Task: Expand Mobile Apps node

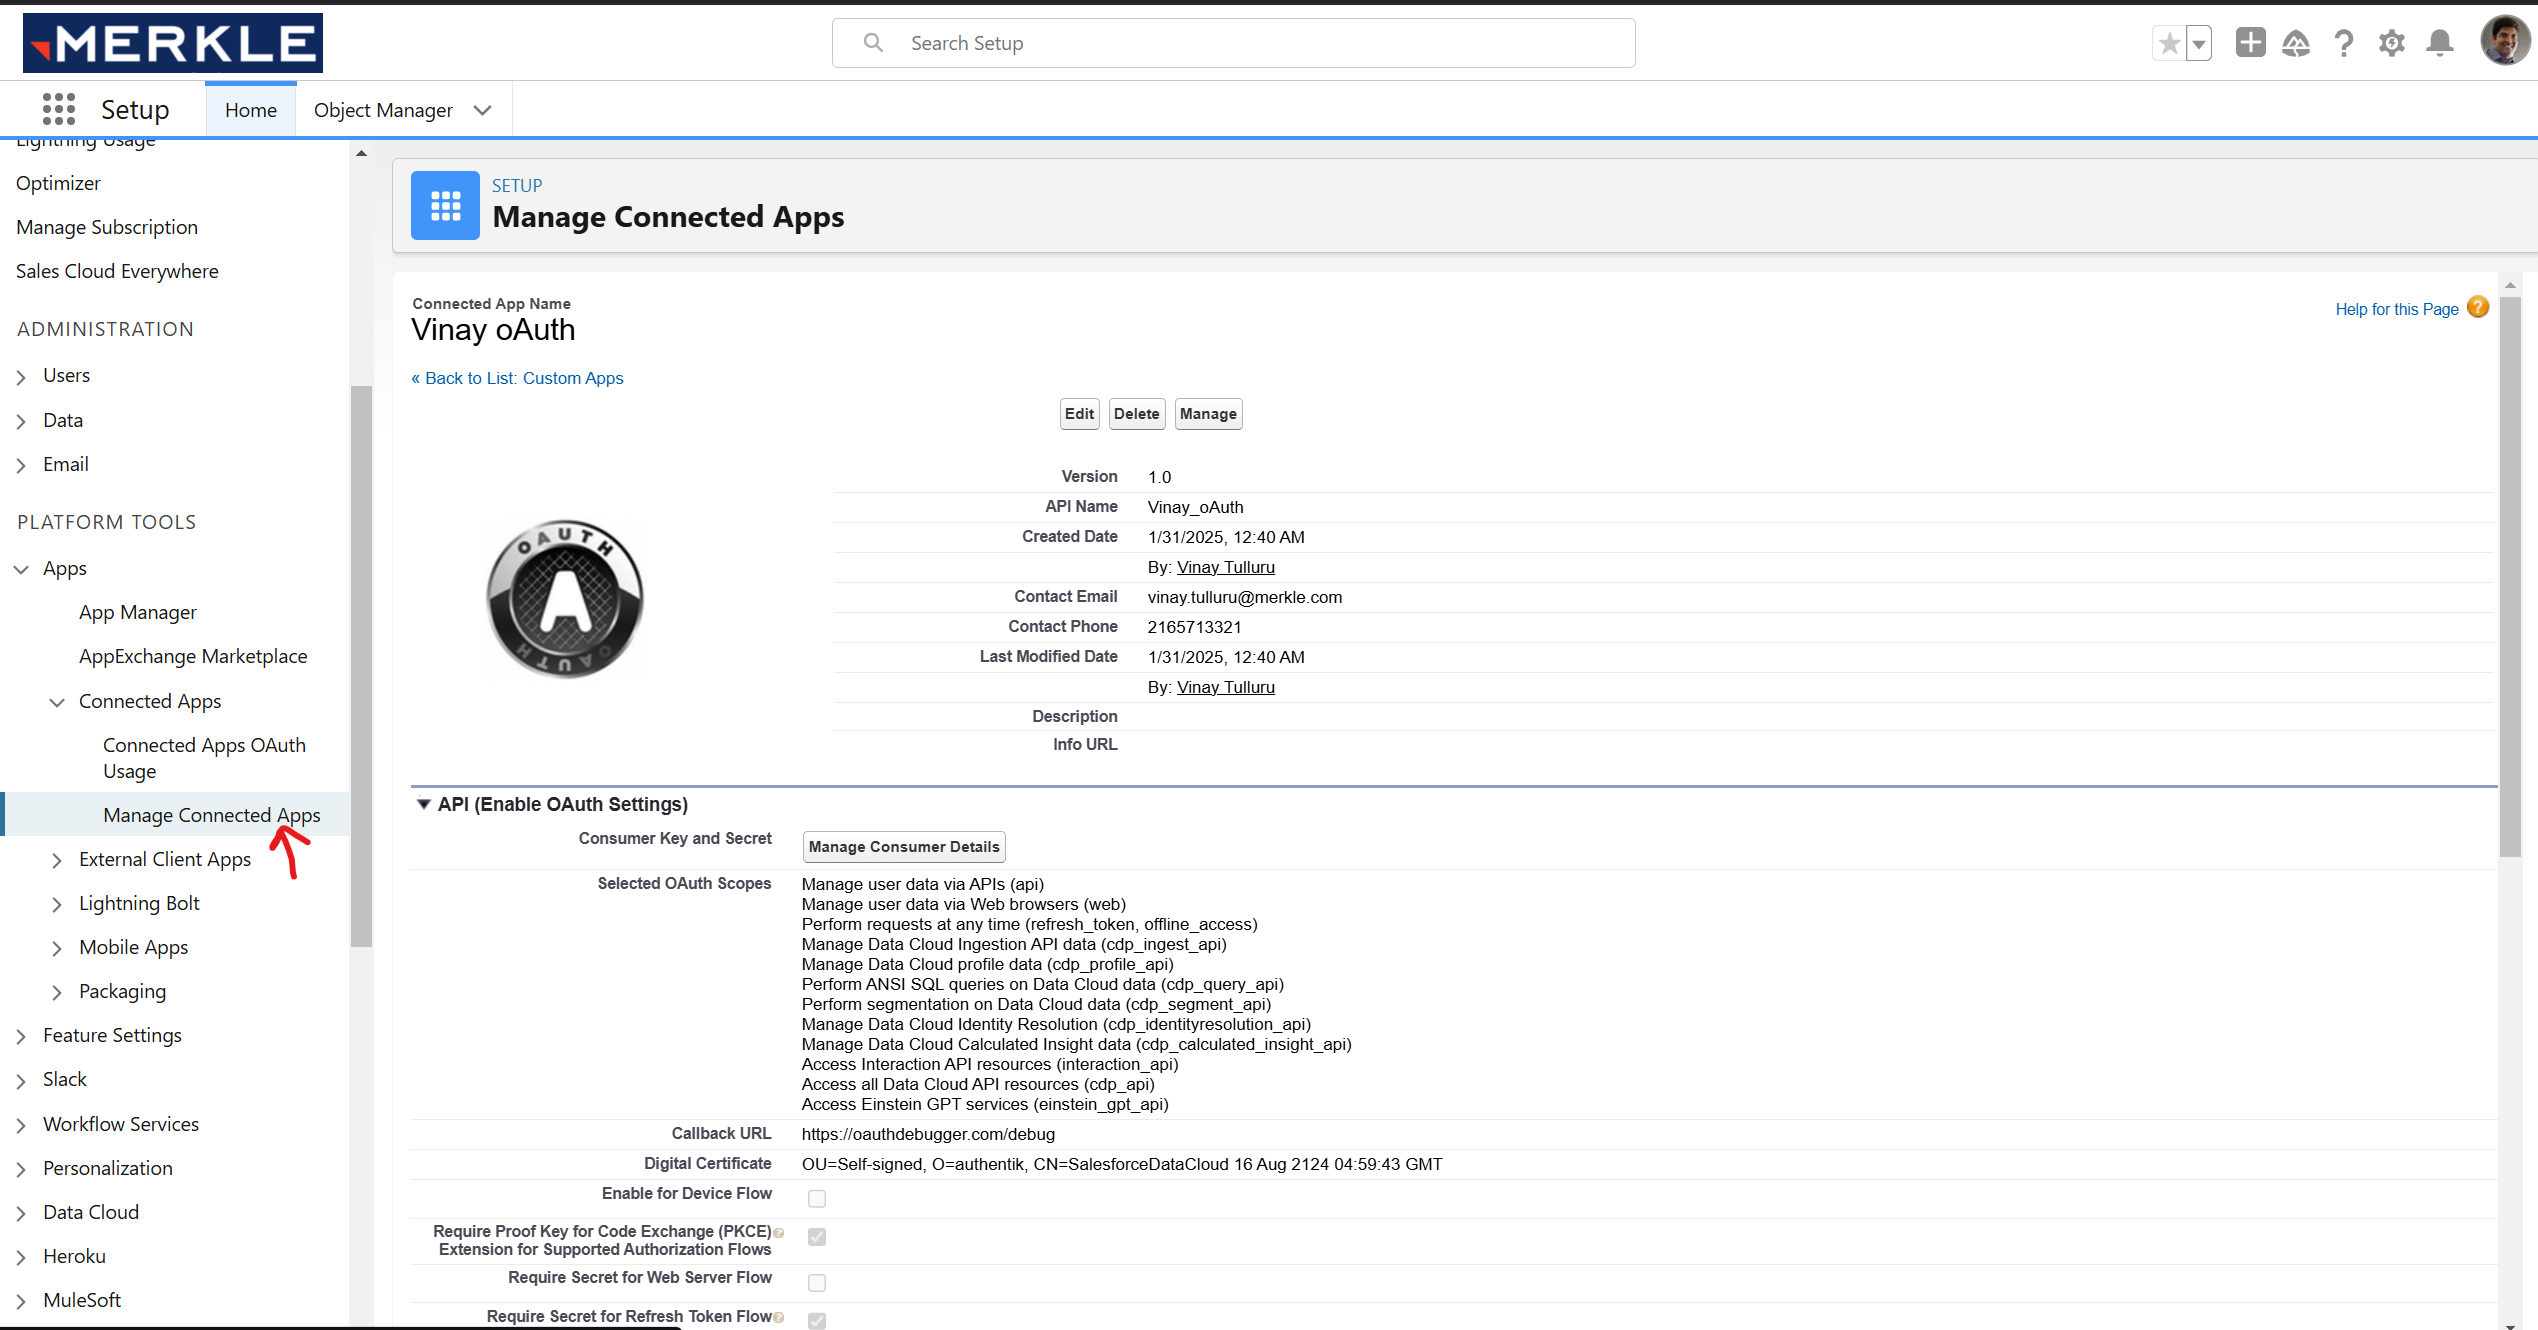Action: 57,948
